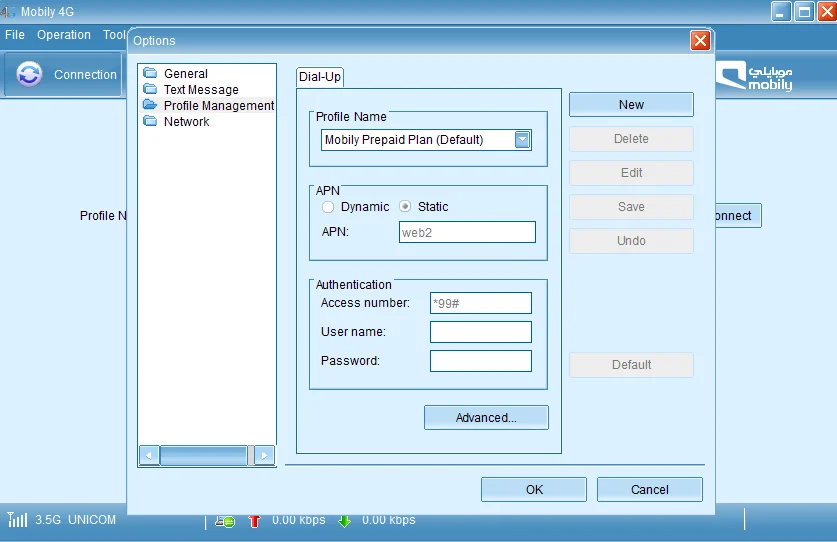
Task: Click the Mobily logo
Action: pos(754,76)
